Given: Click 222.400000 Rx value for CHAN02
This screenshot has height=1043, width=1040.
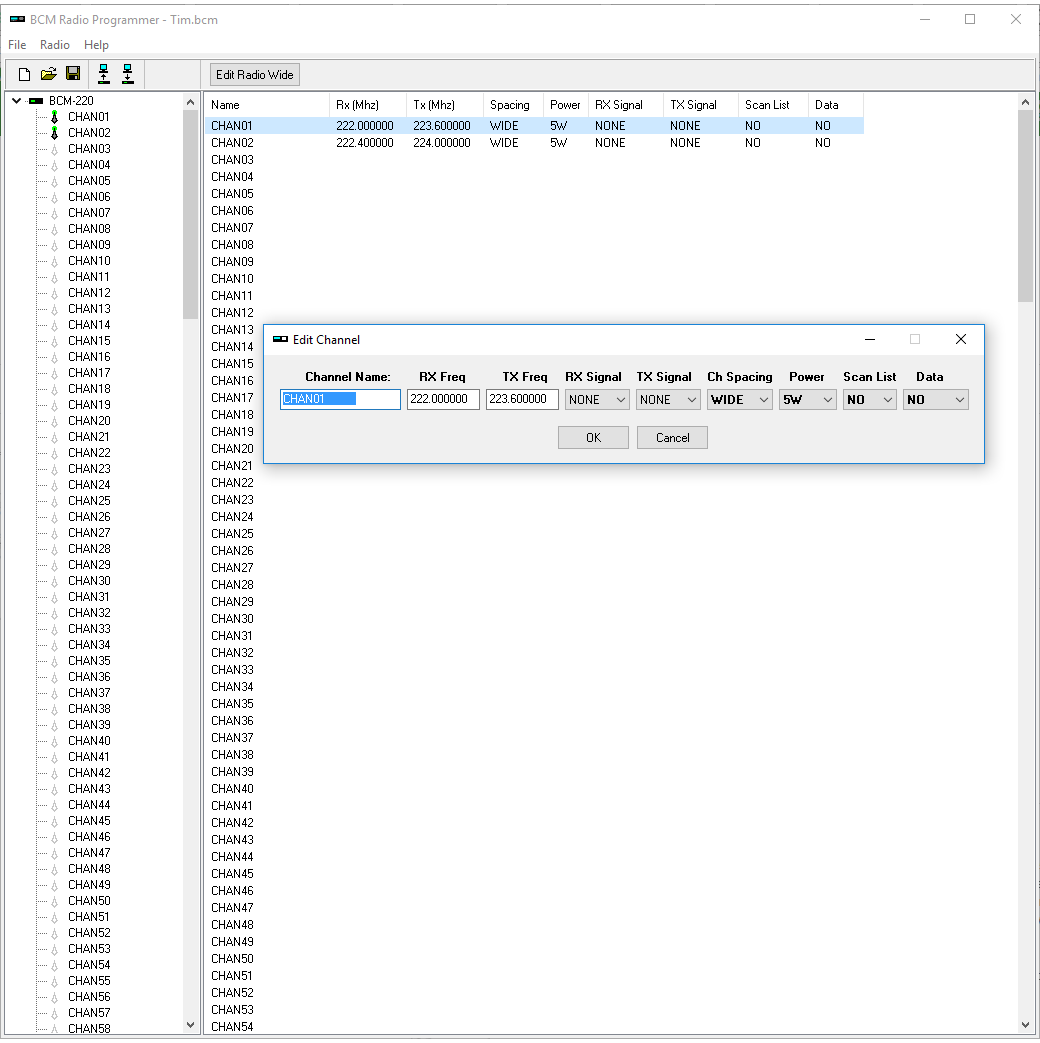Looking at the screenshot, I should point(365,143).
